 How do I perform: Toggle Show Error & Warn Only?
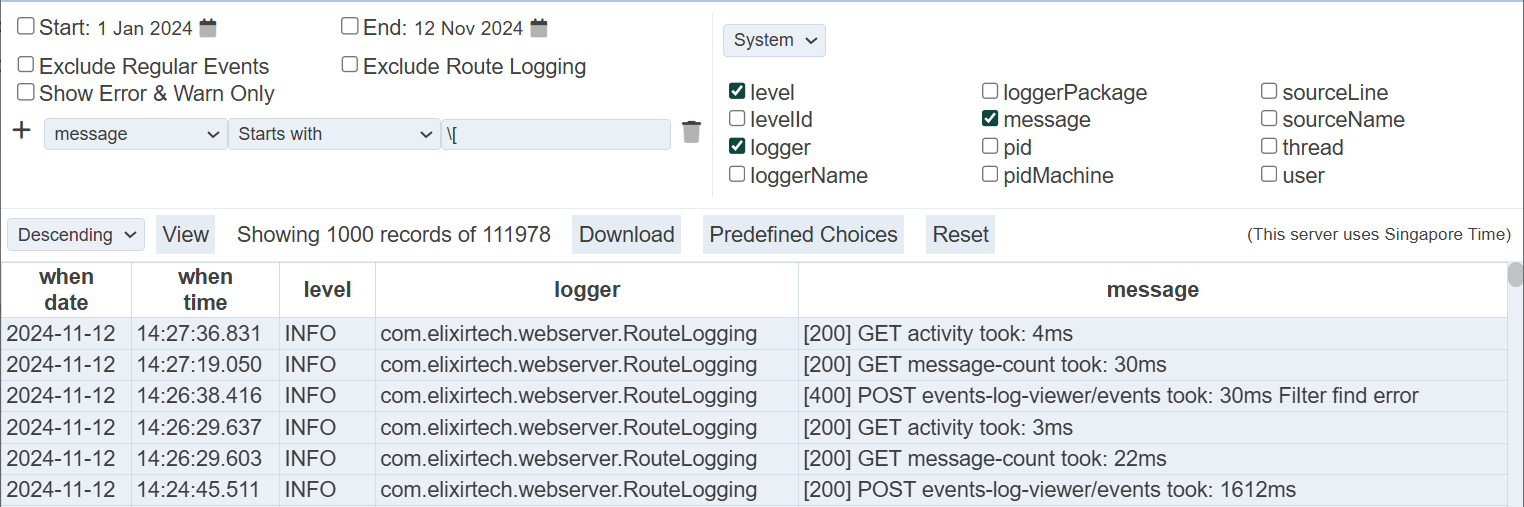(x=26, y=92)
